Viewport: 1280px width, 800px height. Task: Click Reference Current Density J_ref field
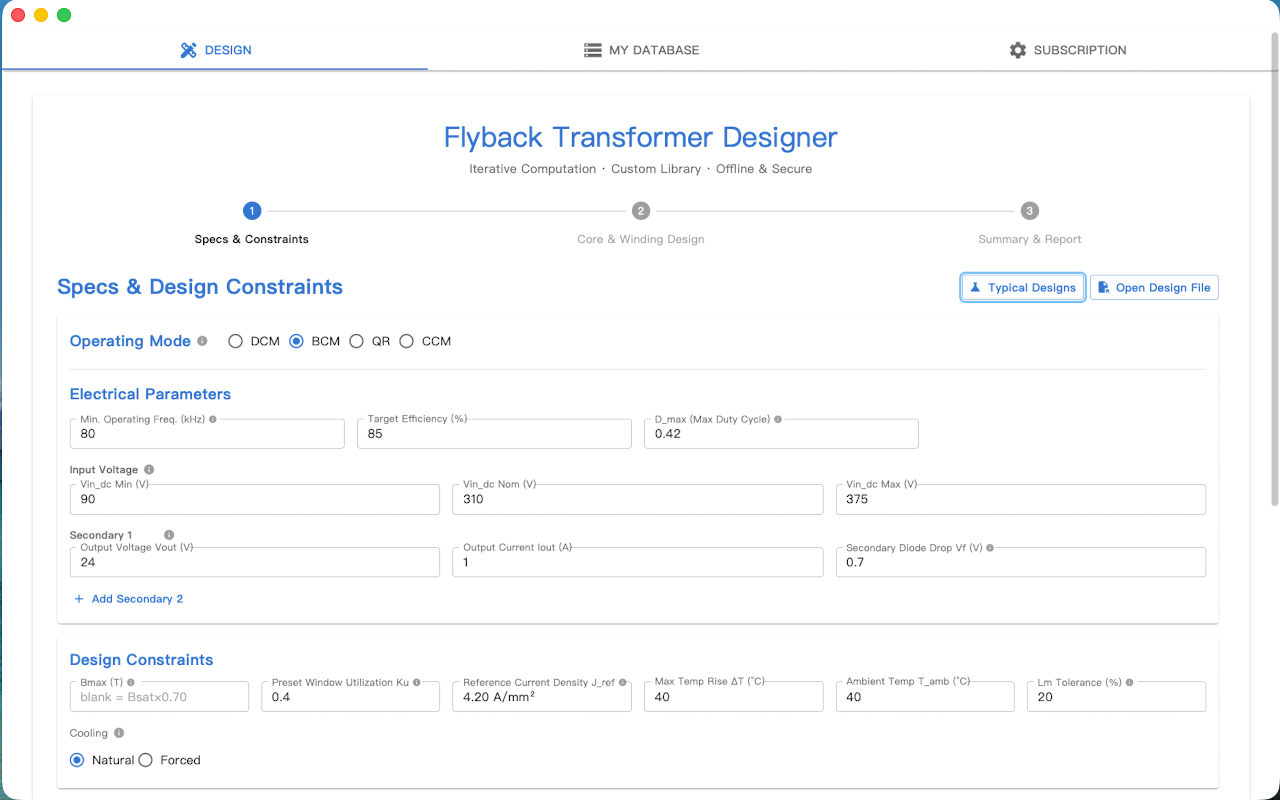pyautogui.click(x=542, y=697)
